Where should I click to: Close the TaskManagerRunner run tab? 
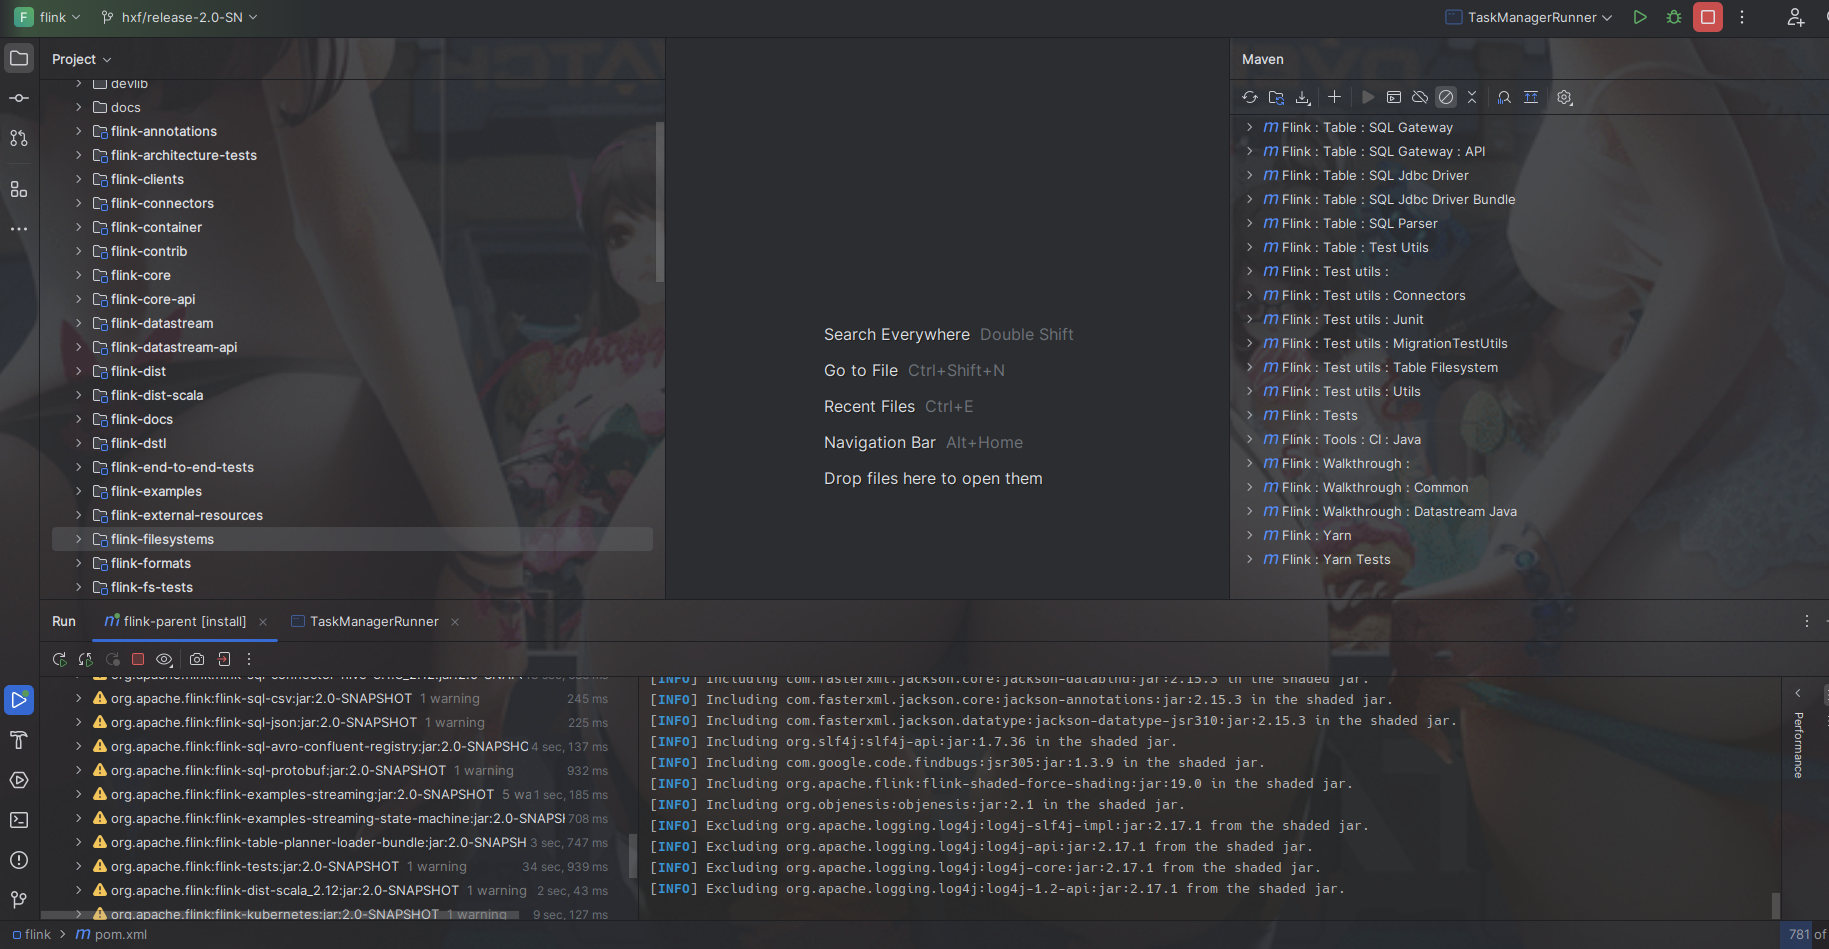coord(455,622)
